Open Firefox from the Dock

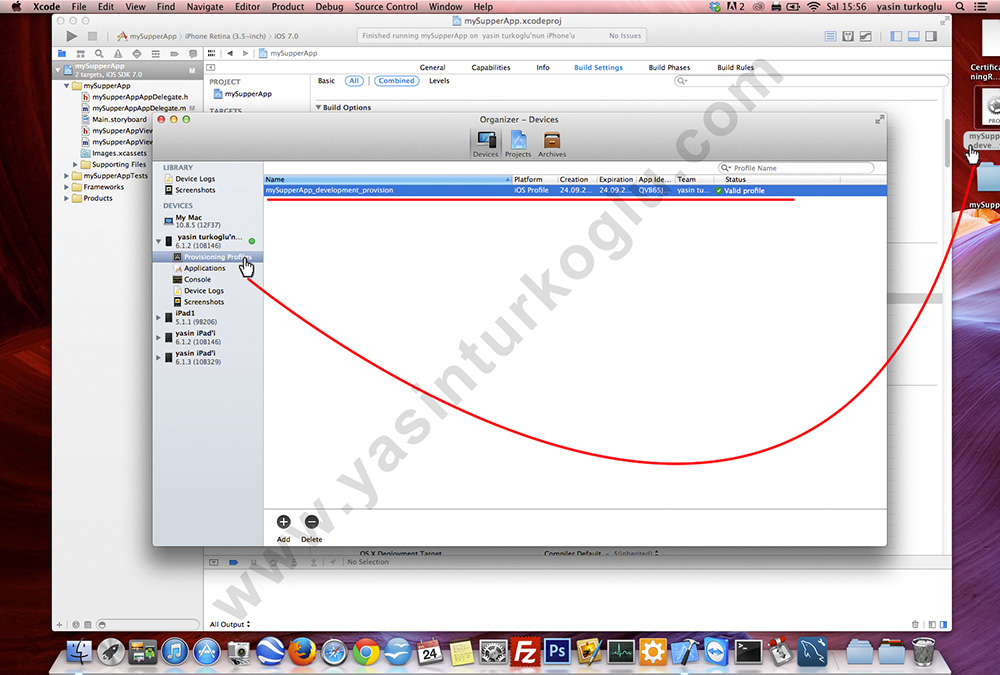point(302,652)
